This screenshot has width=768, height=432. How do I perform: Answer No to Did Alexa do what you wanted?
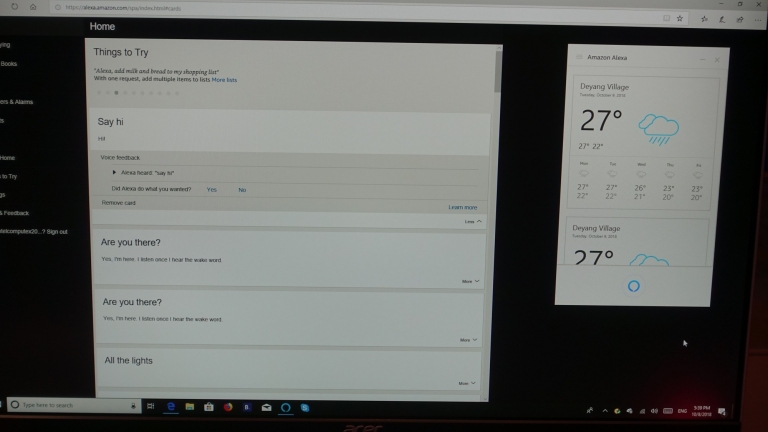coord(242,190)
